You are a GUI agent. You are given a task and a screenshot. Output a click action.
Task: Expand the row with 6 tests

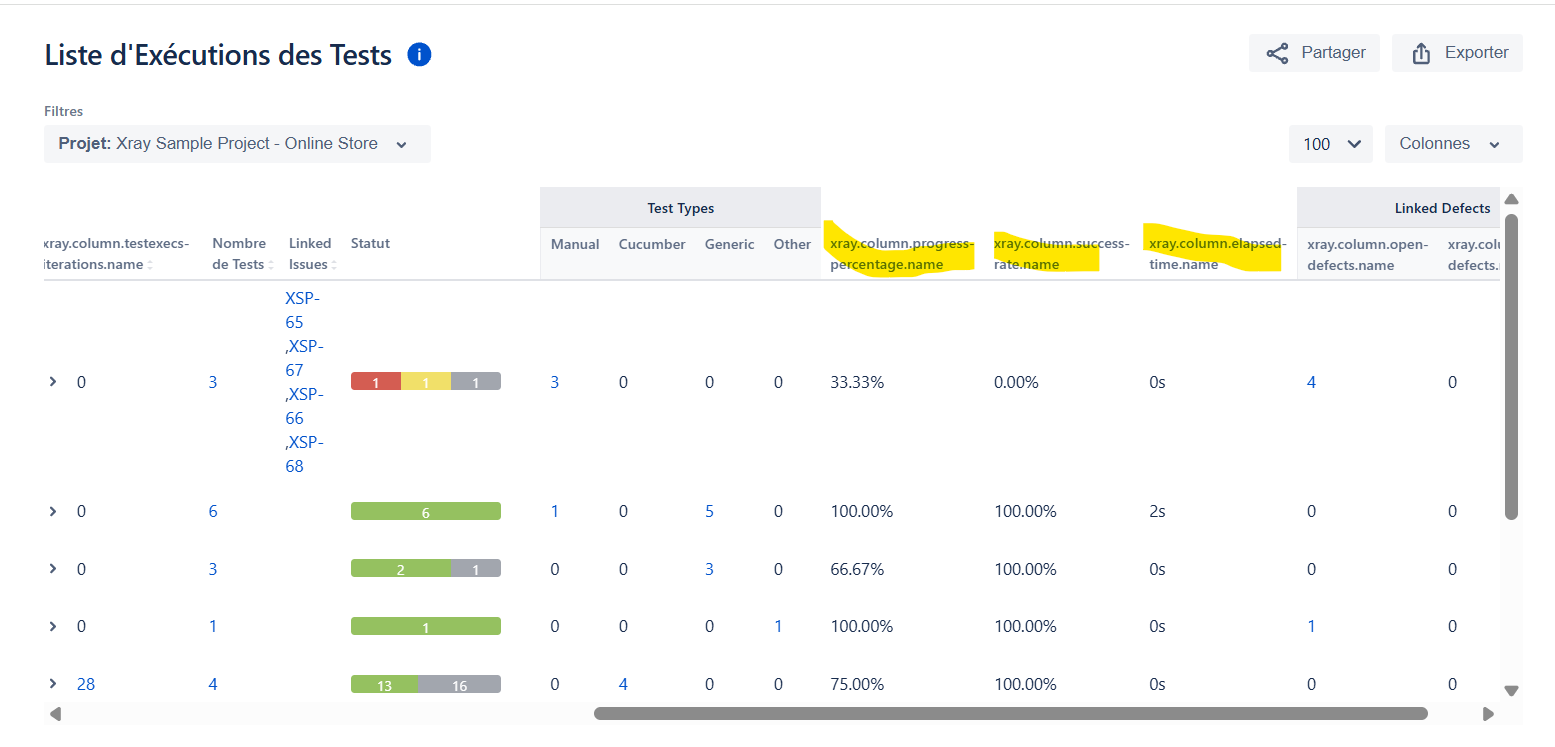pos(53,511)
